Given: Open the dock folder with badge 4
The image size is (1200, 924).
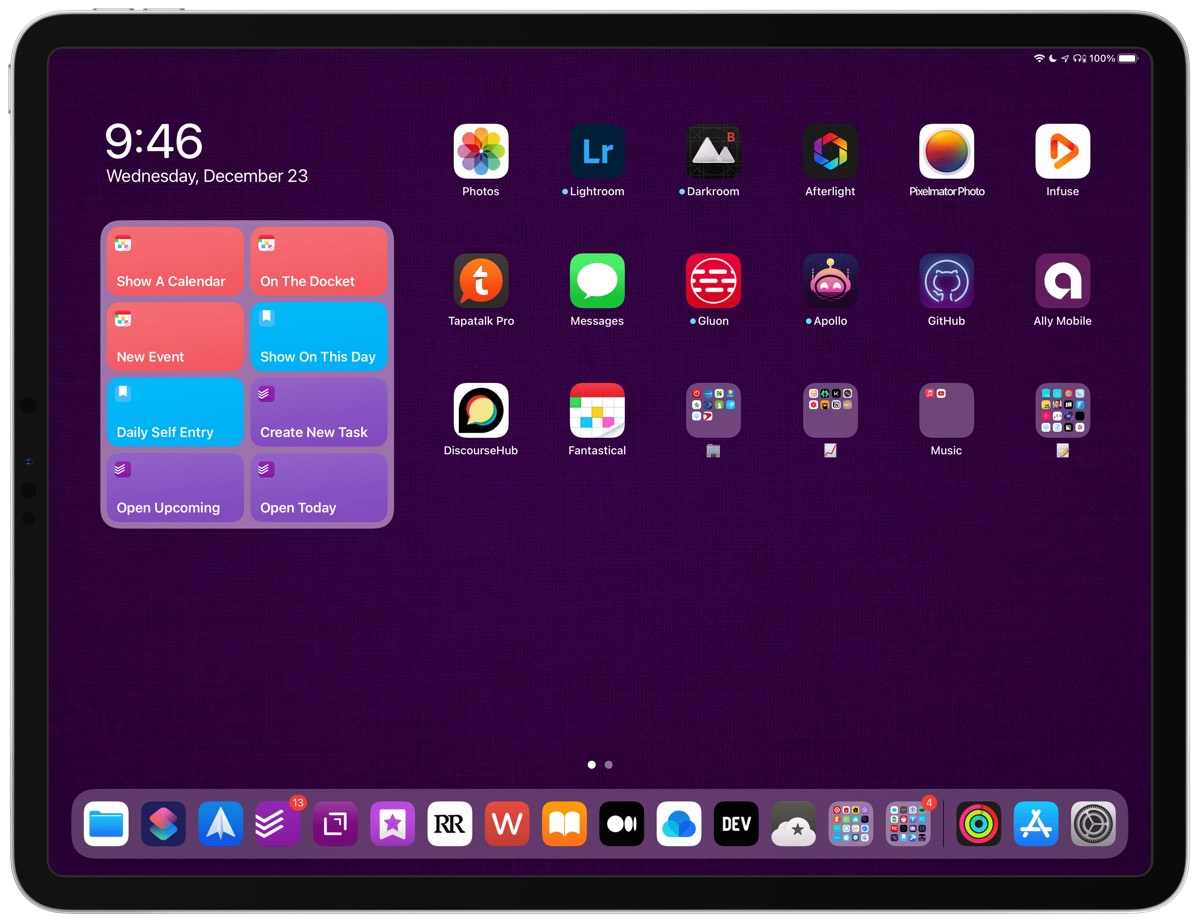Looking at the screenshot, I should coord(908,824).
